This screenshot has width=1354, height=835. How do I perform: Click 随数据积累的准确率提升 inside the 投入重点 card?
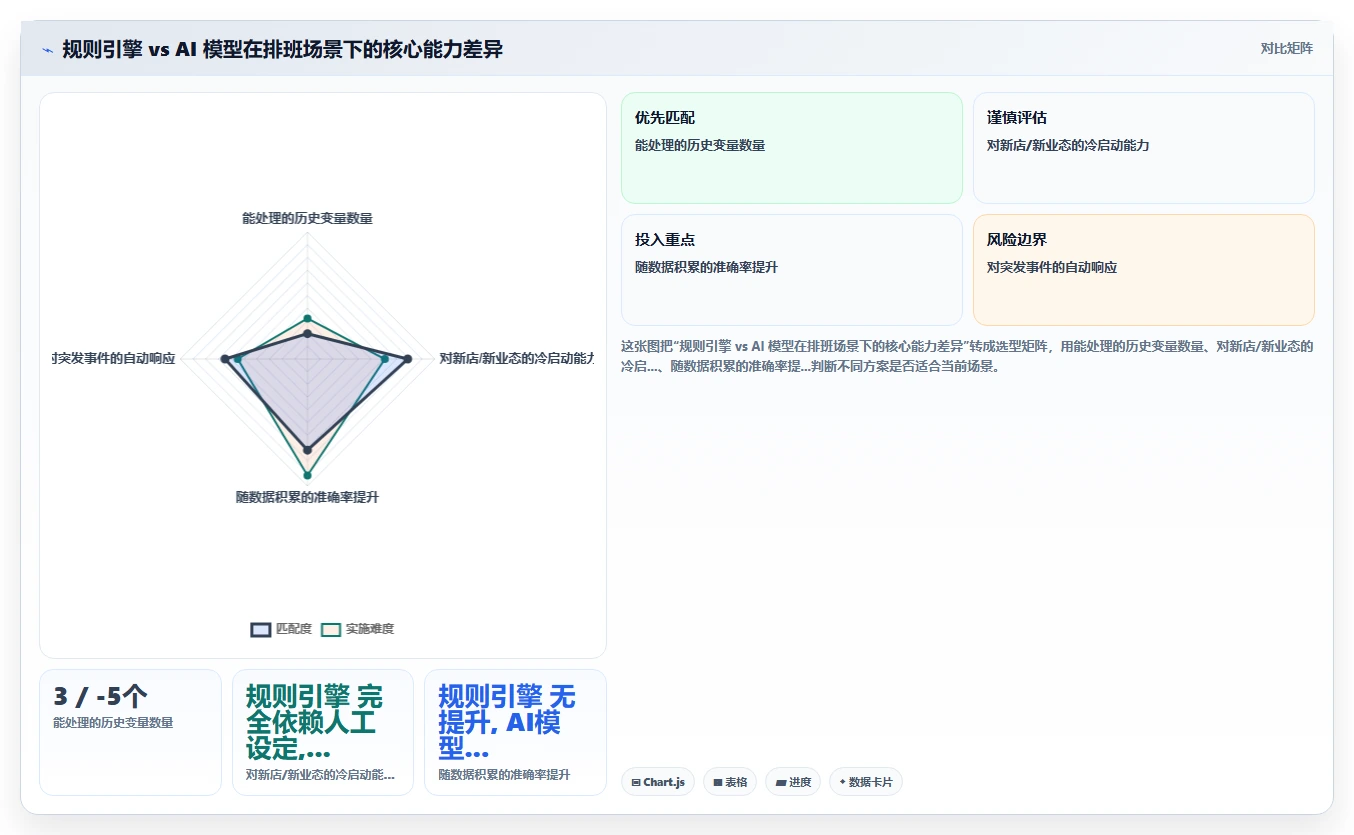[706, 267]
